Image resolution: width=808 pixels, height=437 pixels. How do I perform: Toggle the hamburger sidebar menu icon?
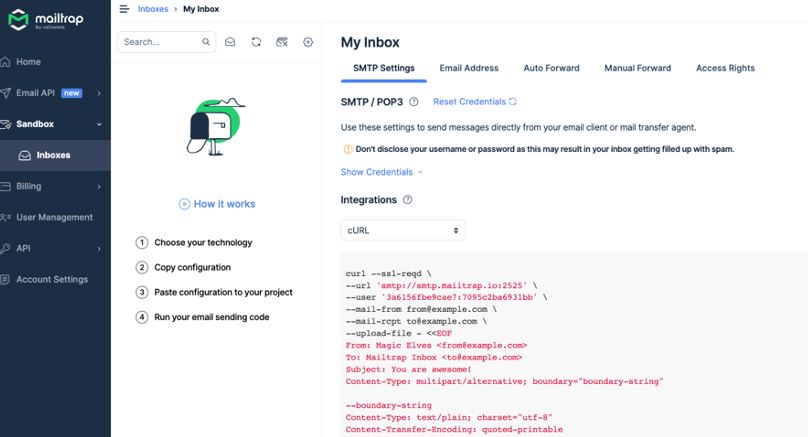tap(124, 9)
